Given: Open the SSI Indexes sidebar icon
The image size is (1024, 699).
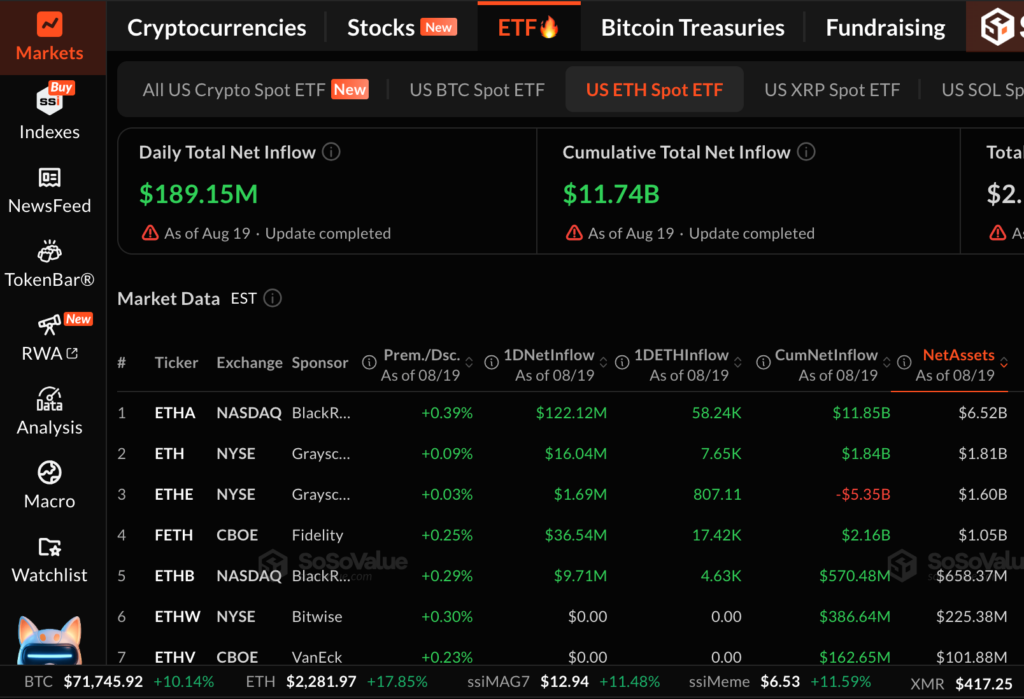Looking at the screenshot, I should point(50,100).
